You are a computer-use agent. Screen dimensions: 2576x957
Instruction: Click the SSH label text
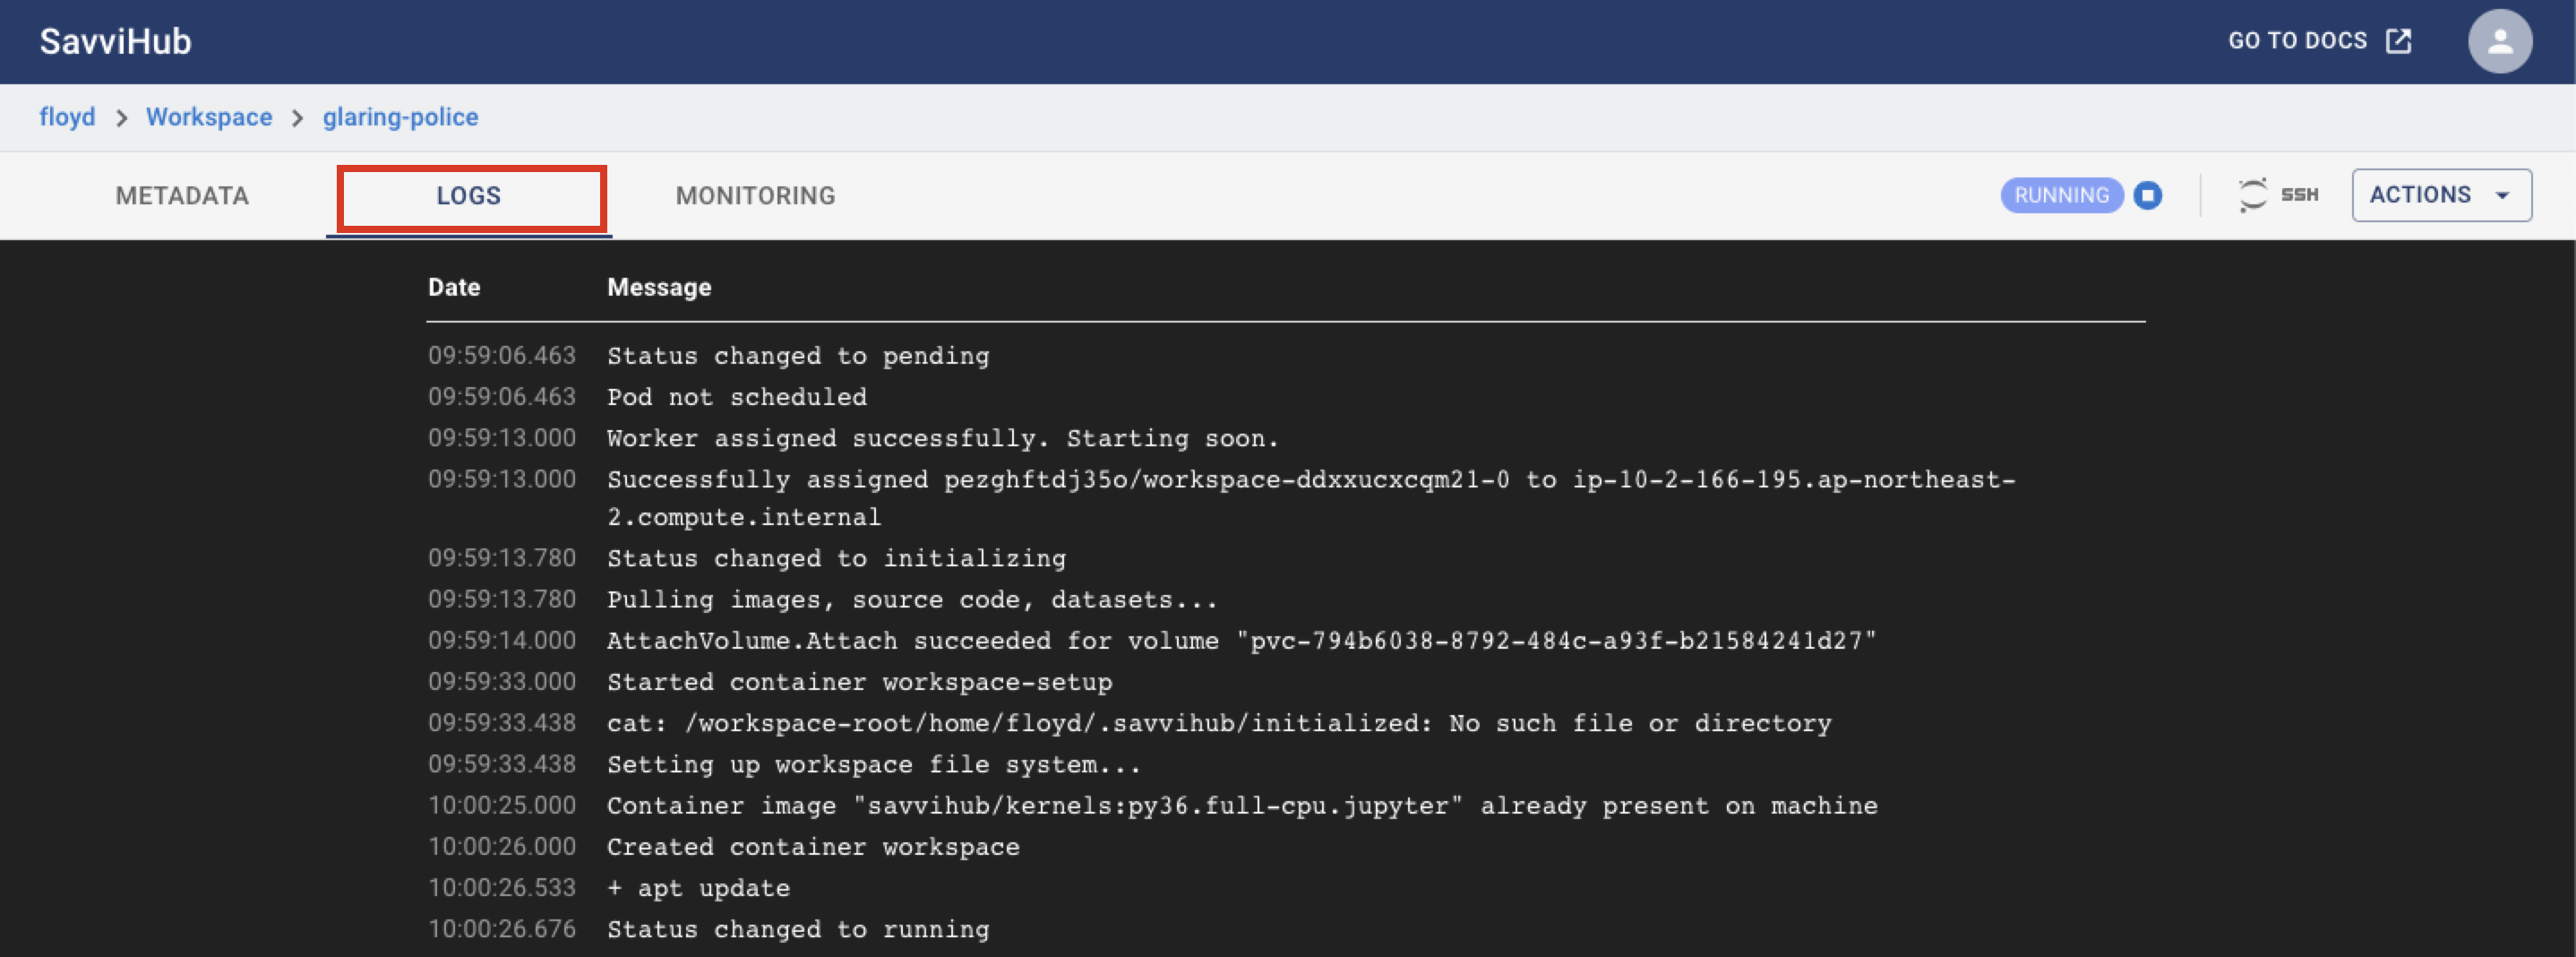[2299, 195]
